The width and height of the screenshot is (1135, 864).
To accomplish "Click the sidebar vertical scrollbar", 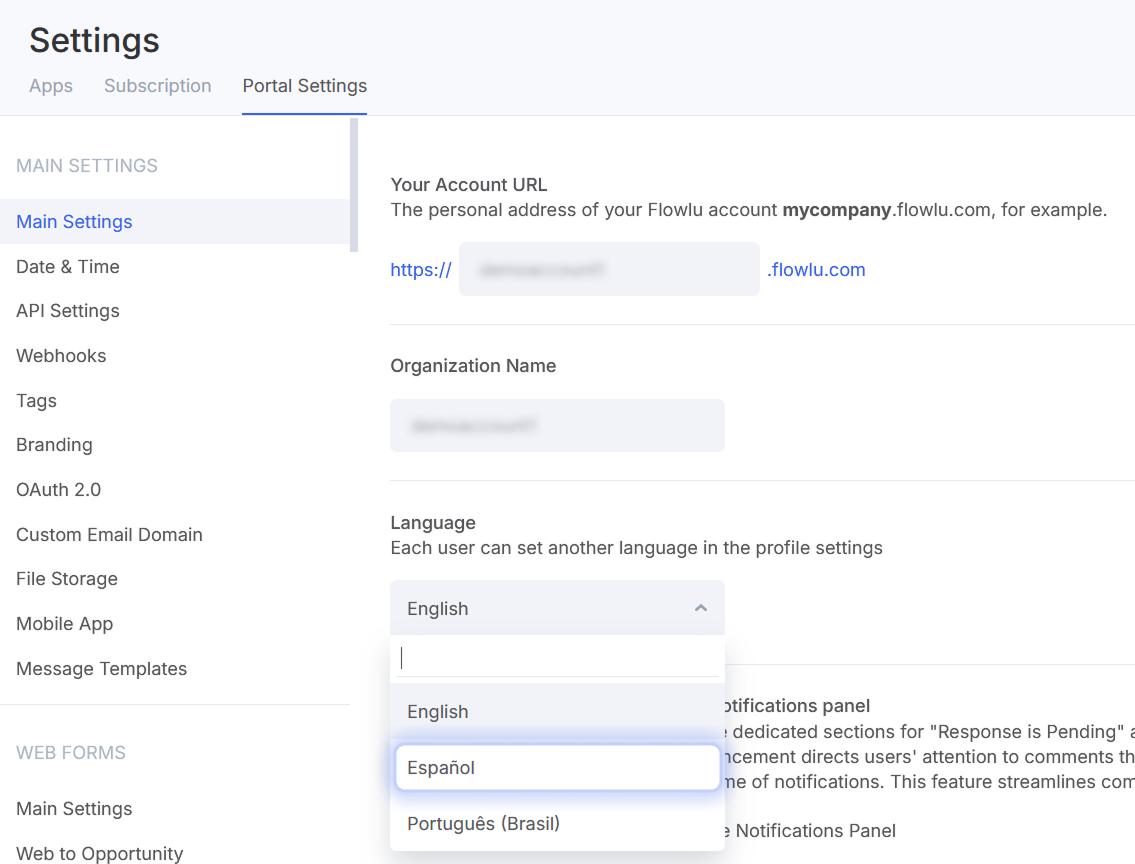I will [x=353, y=185].
